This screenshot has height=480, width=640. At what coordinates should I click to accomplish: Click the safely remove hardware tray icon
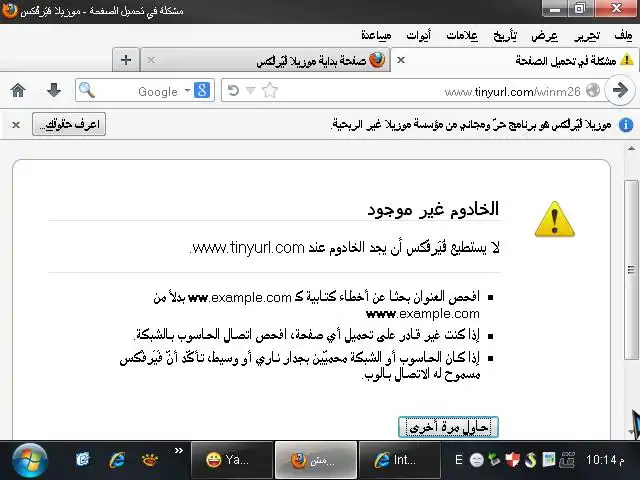tap(494, 460)
